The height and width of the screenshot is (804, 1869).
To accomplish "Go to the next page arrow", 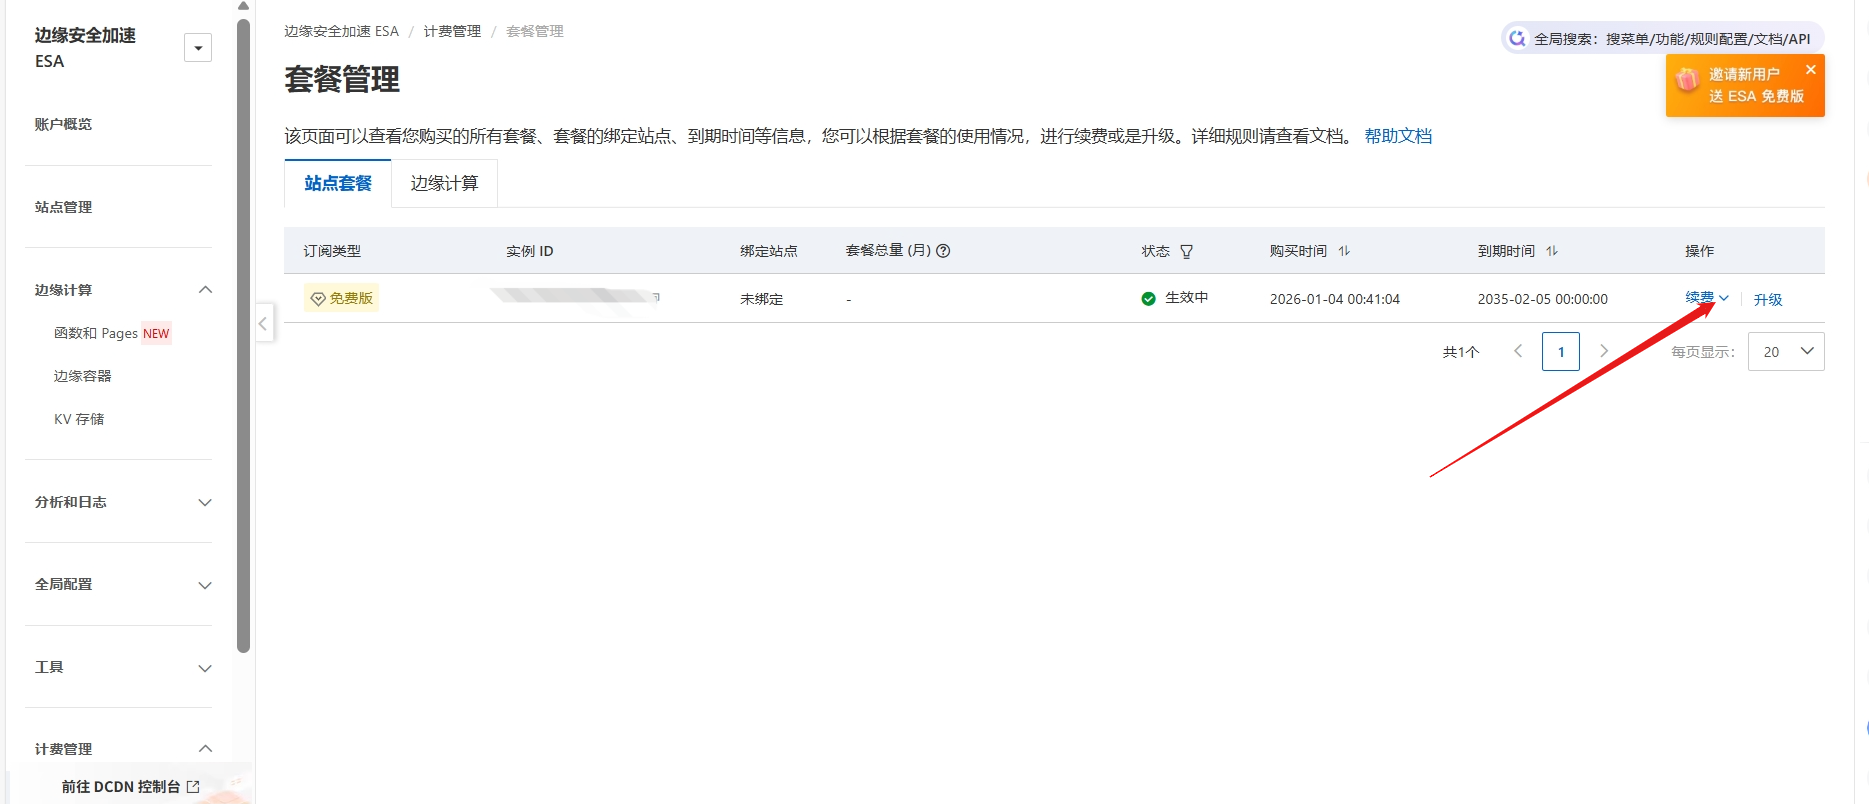I will pyautogui.click(x=1604, y=351).
